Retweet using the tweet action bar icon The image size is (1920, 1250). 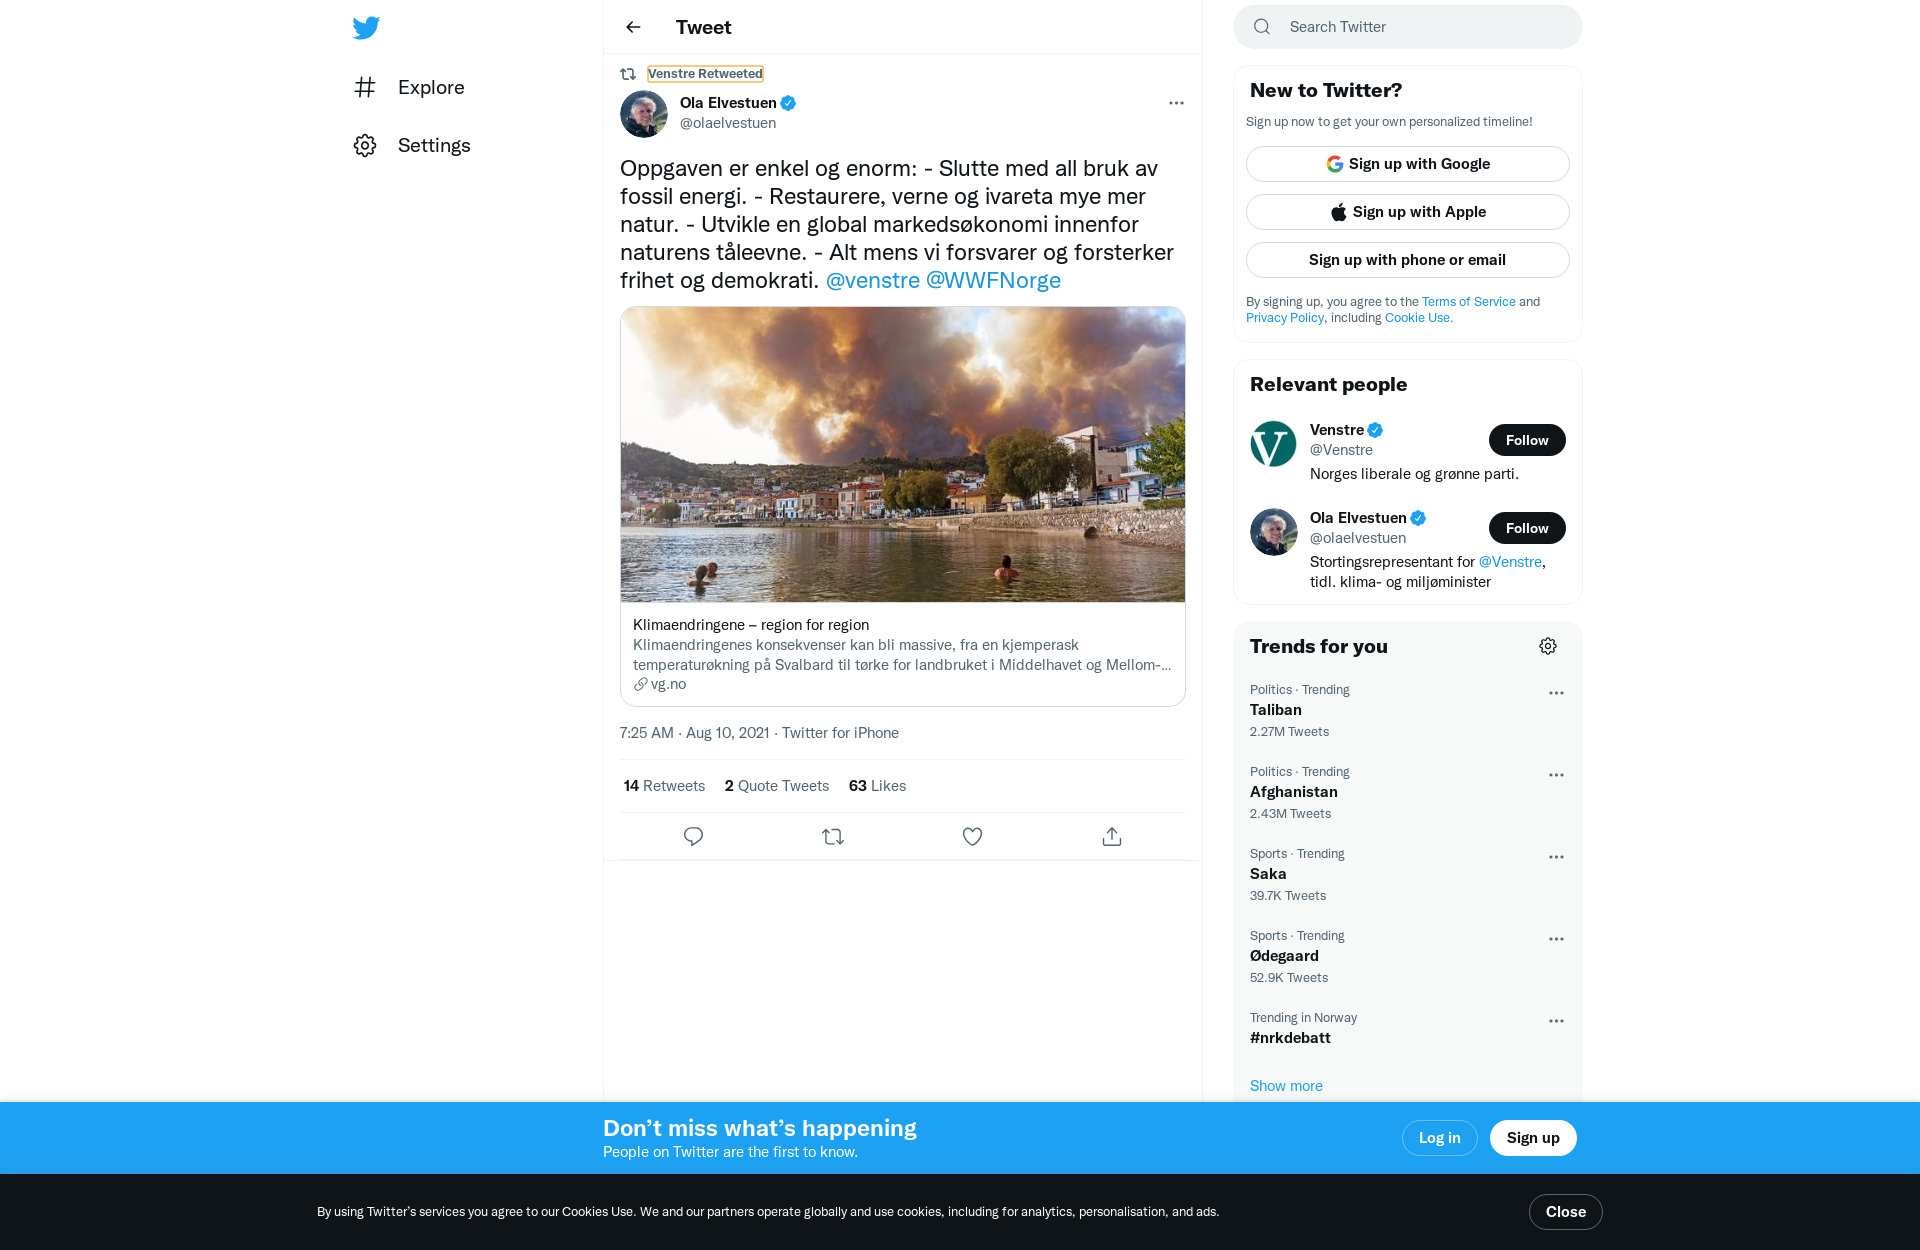(x=833, y=836)
